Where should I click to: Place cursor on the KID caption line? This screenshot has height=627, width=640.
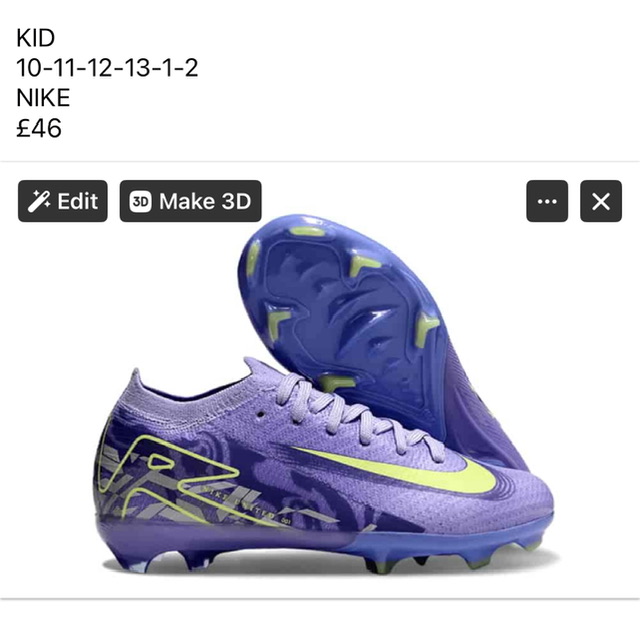click(36, 38)
